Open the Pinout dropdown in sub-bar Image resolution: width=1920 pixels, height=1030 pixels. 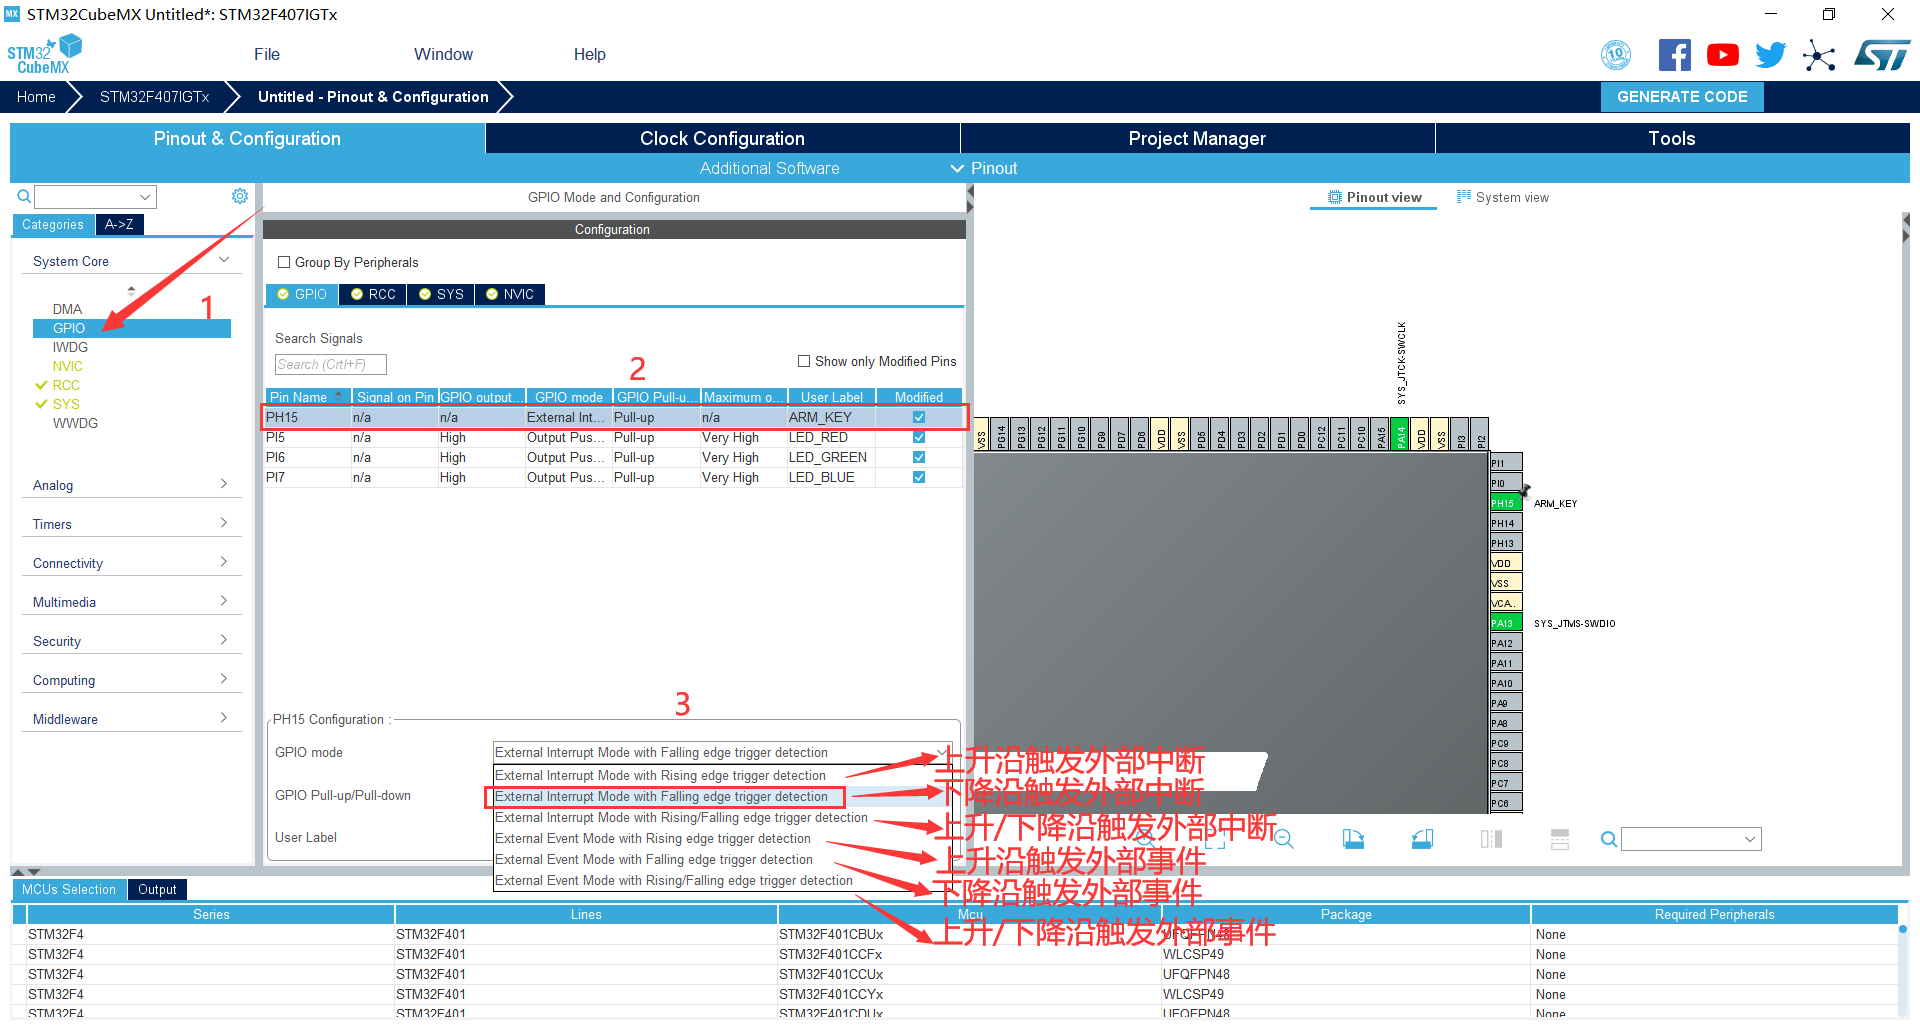[x=984, y=168]
